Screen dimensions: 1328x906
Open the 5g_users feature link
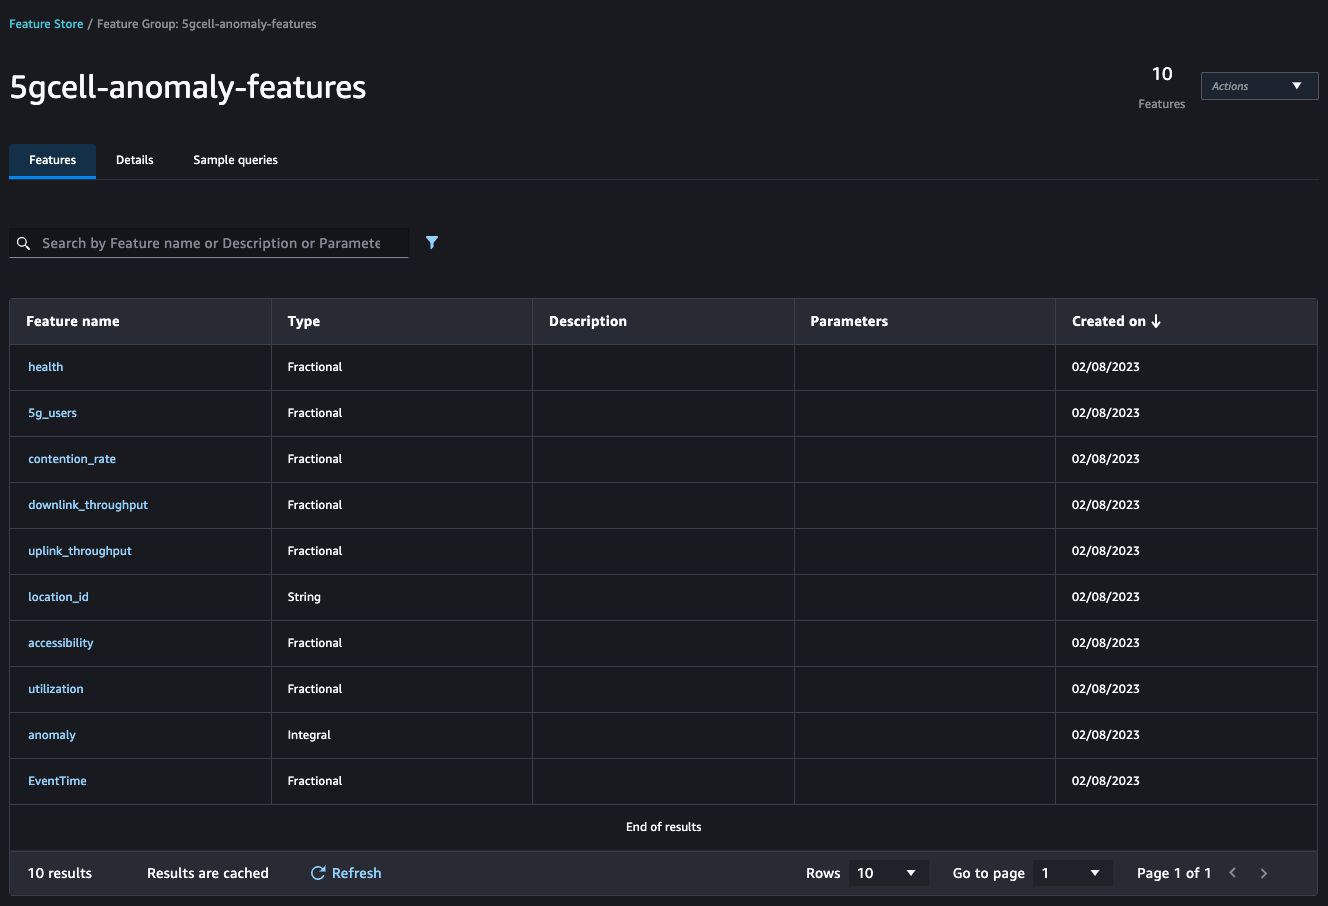pos(52,413)
